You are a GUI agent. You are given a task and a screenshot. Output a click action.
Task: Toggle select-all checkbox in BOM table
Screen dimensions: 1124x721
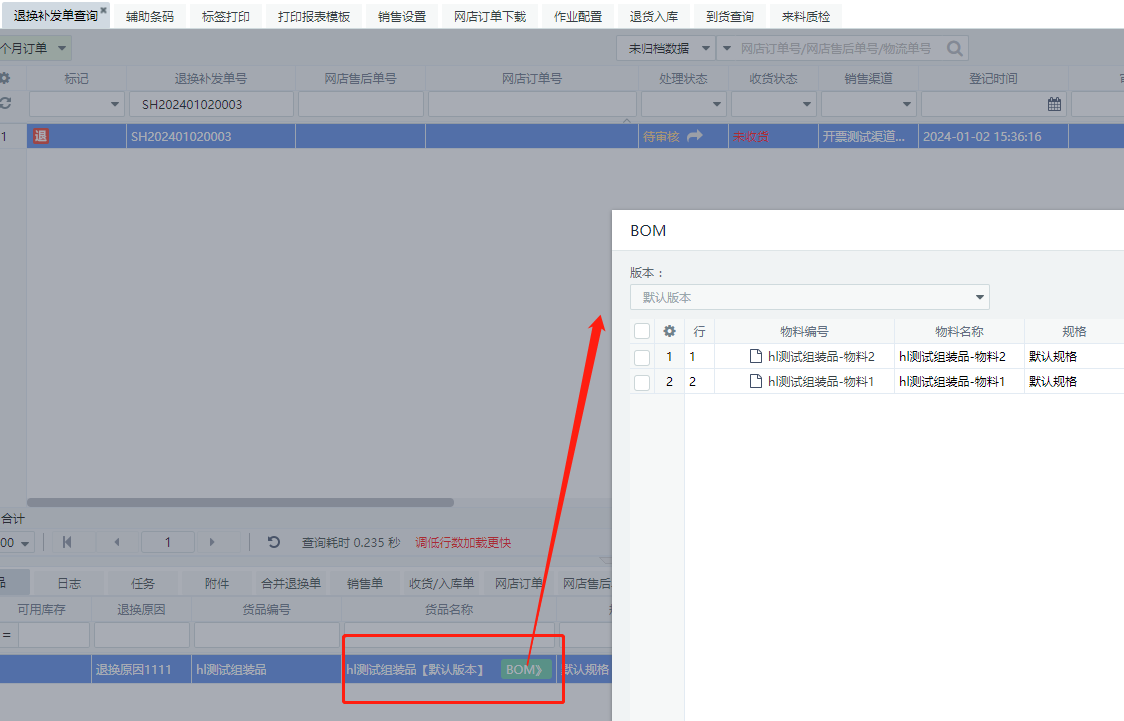(x=642, y=331)
